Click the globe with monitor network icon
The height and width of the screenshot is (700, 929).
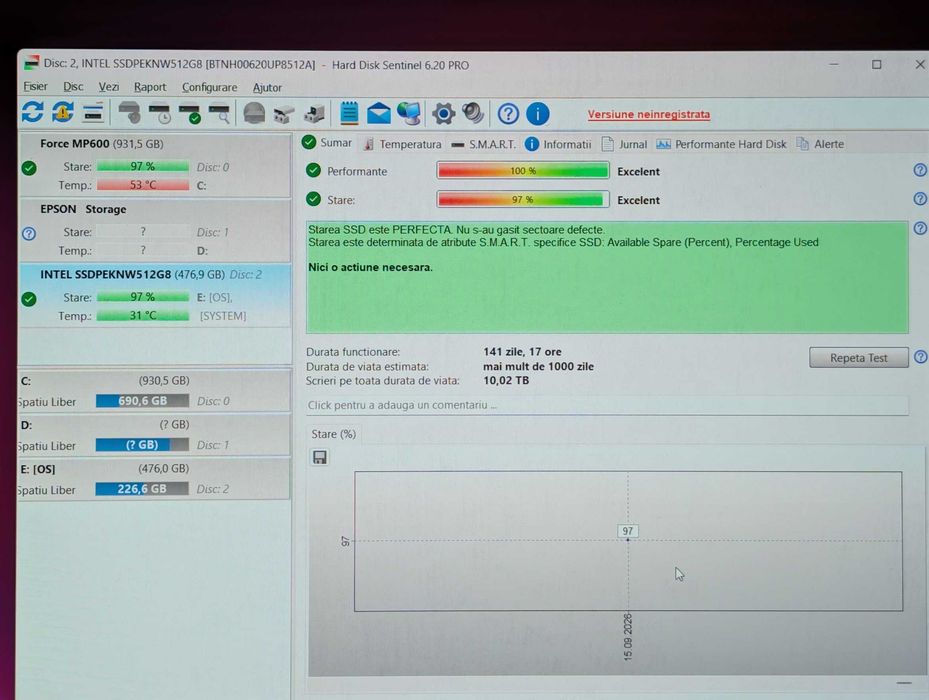click(409, 113)
